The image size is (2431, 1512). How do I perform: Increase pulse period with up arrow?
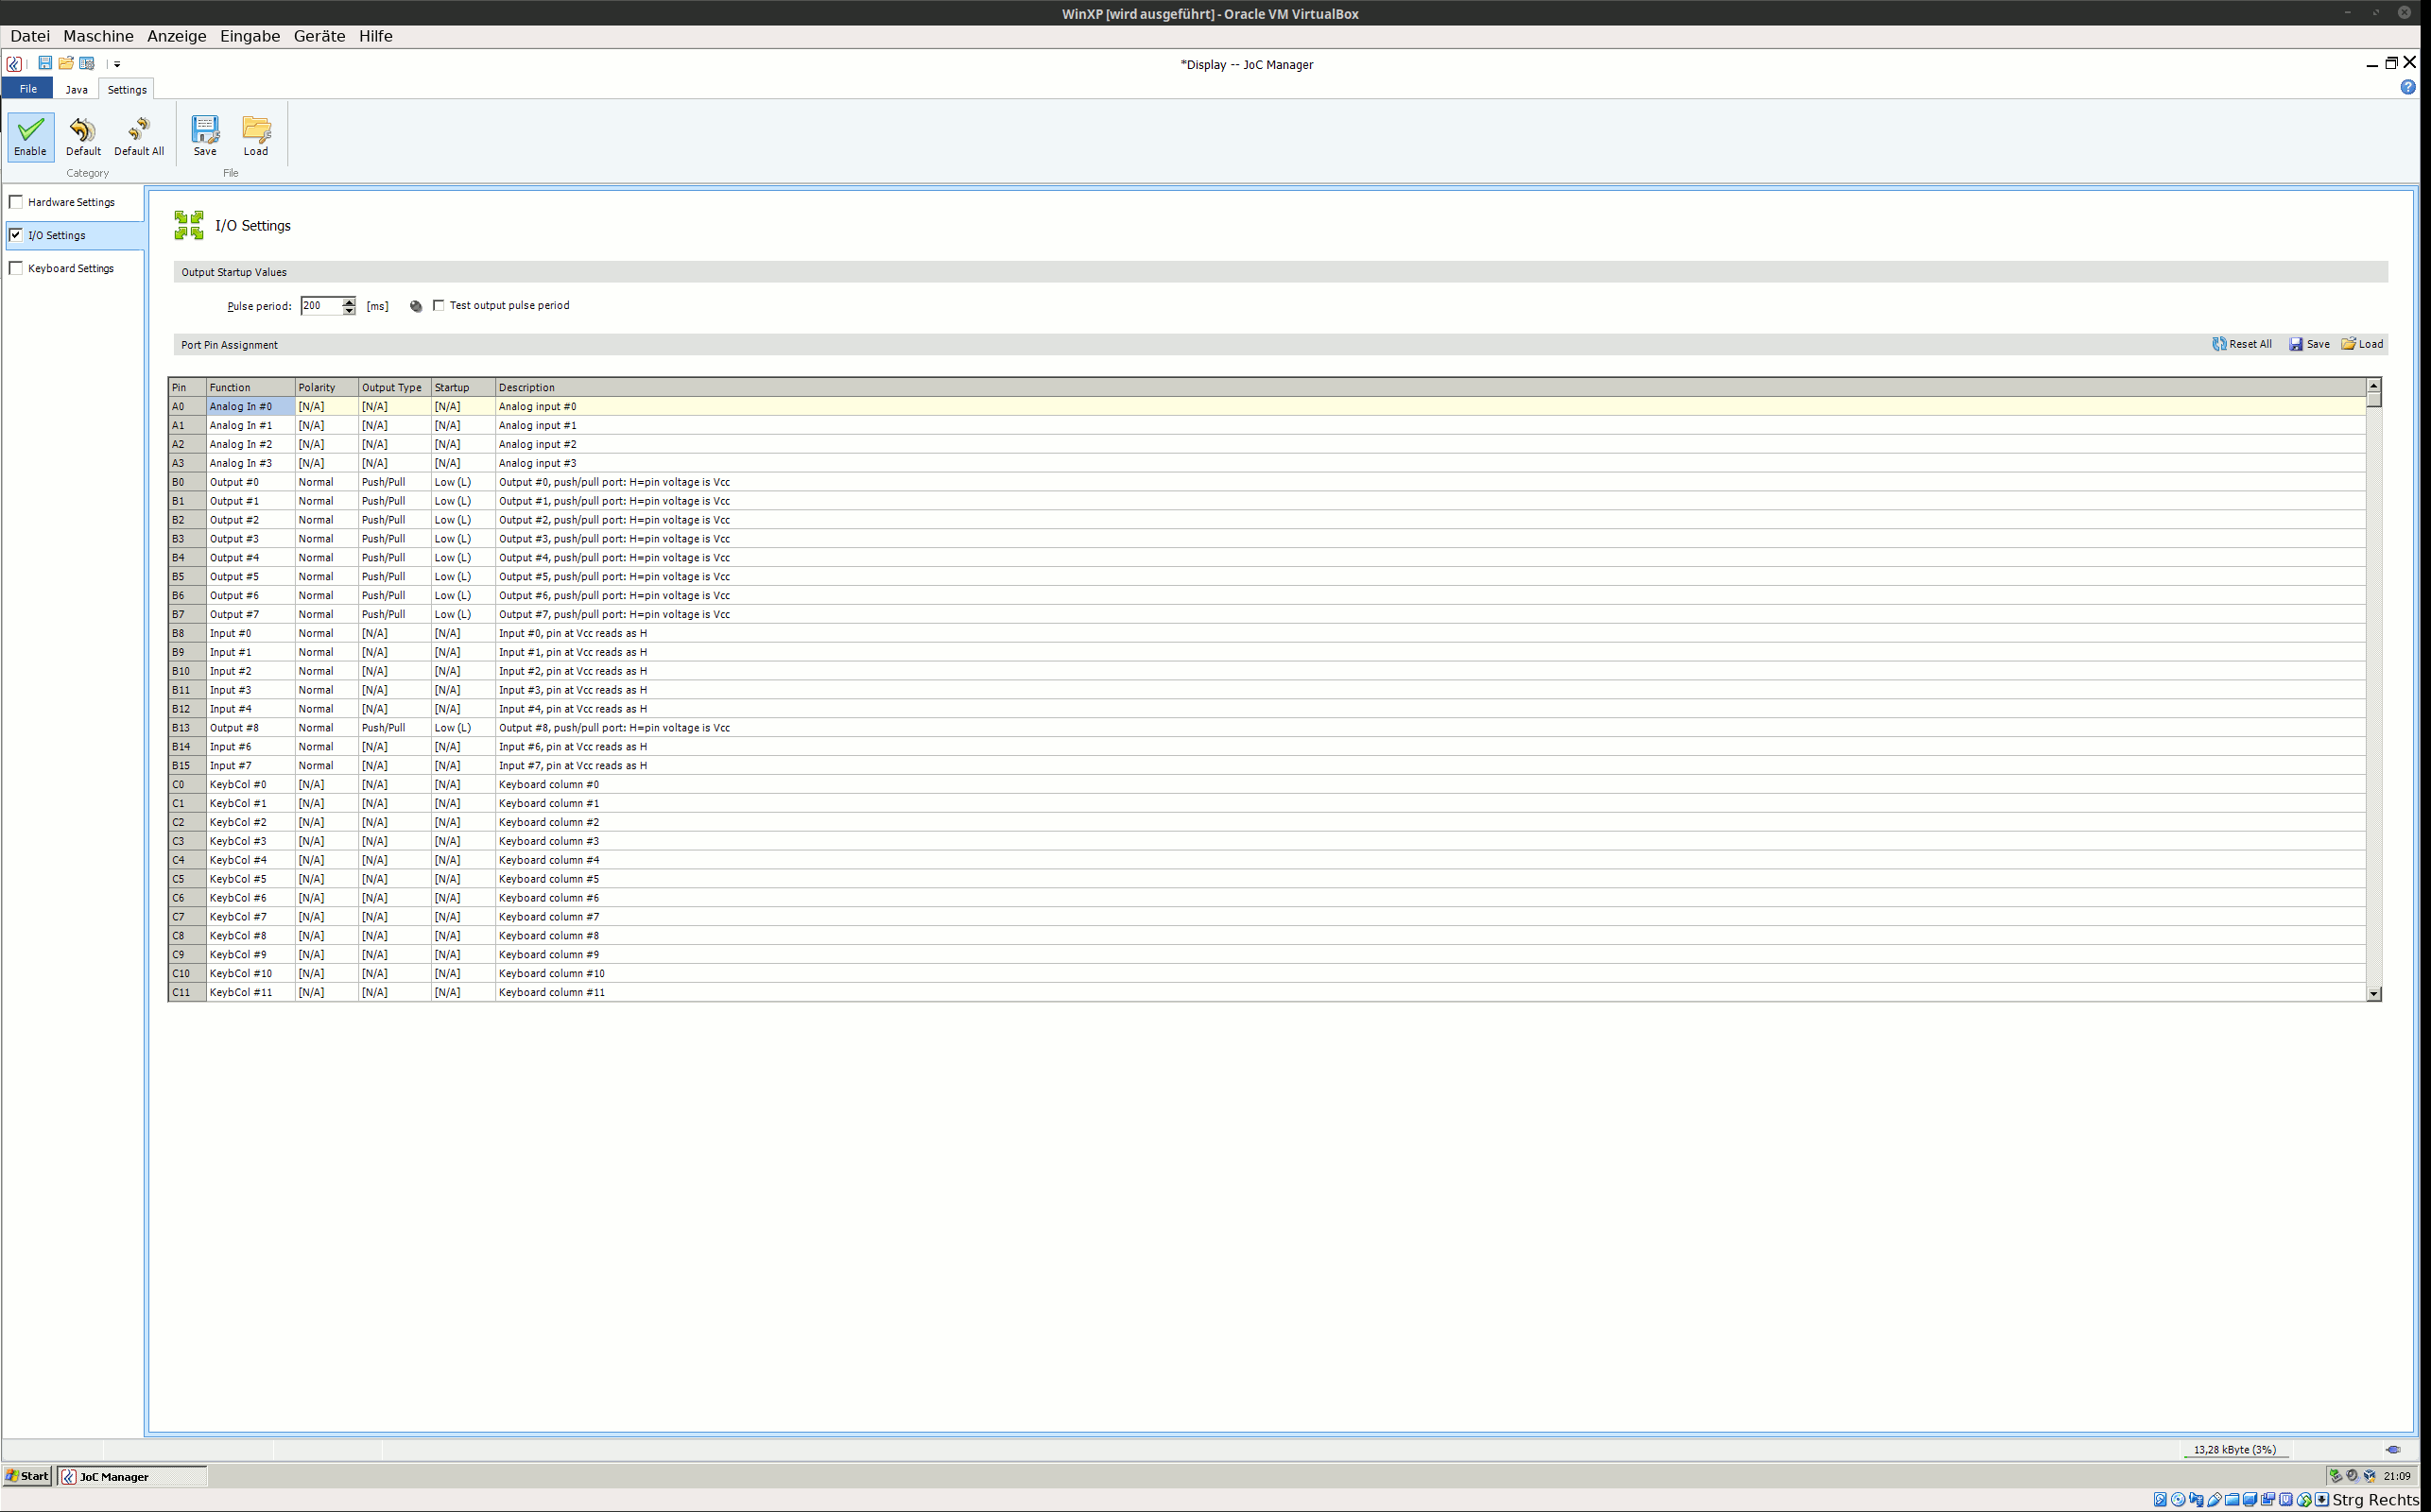(x=349, y=301)
